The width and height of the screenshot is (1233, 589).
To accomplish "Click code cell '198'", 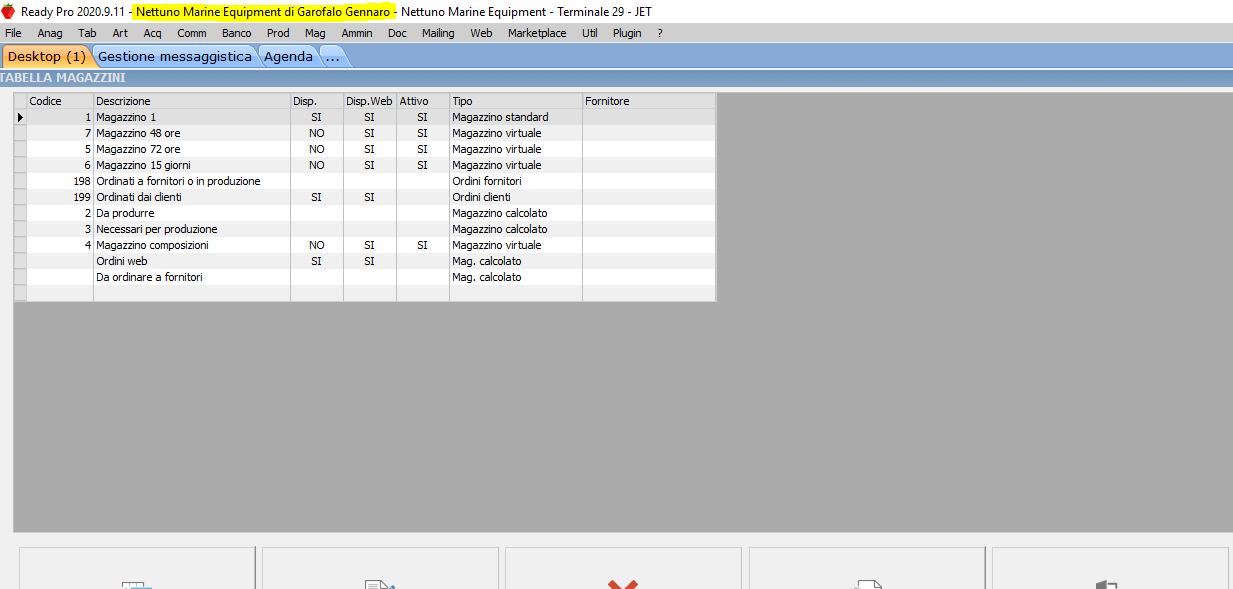I will tap(60, 181).
